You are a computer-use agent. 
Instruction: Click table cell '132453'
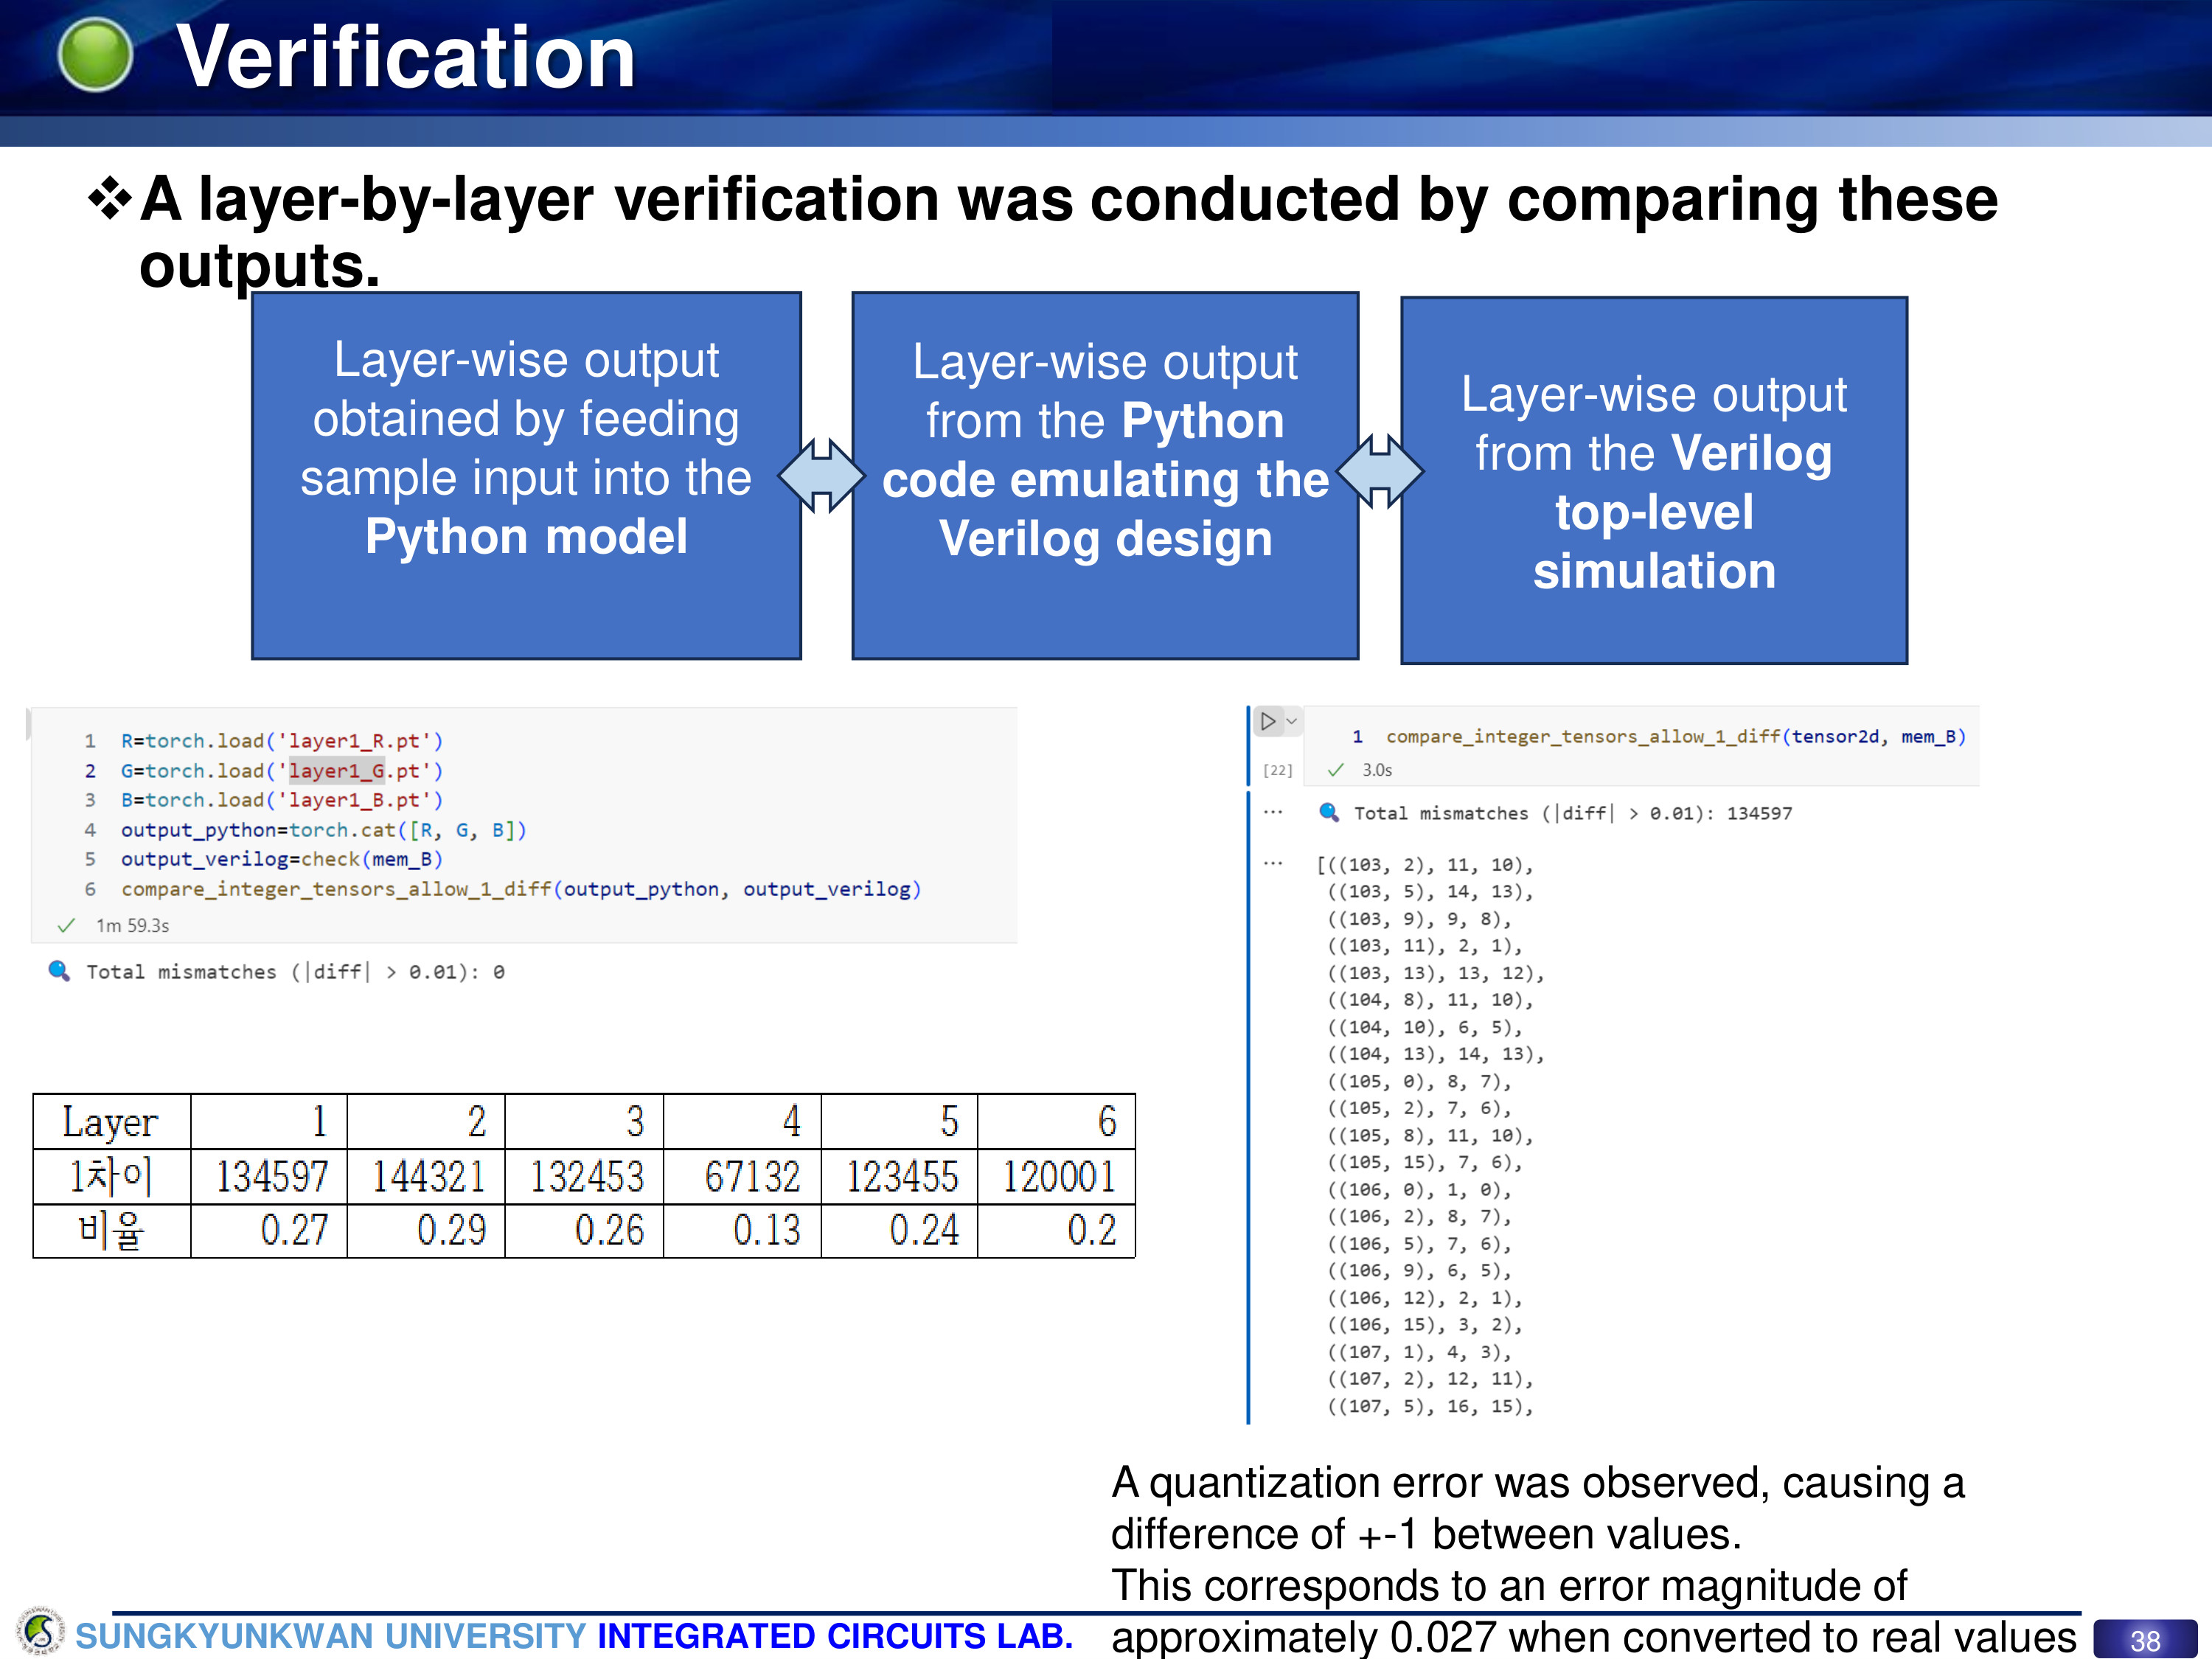click(x=585, y=1177)
